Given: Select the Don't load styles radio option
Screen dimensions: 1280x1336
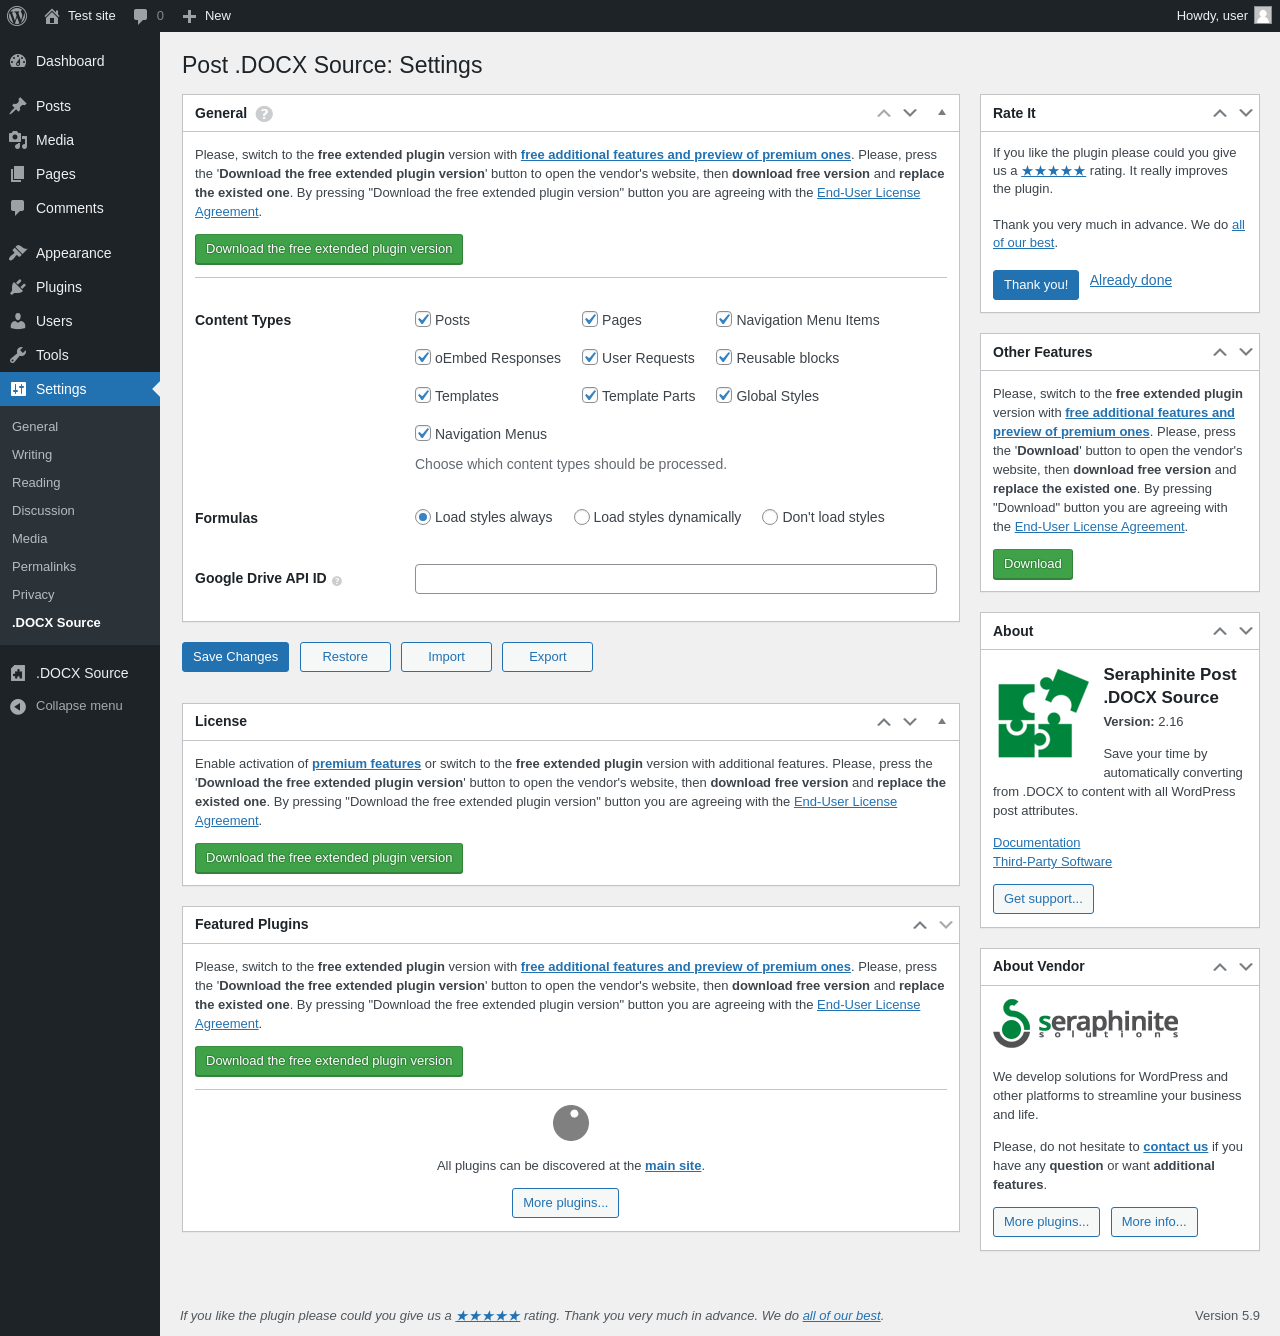Looking at the screenshot, I should (x=770, y=517).
